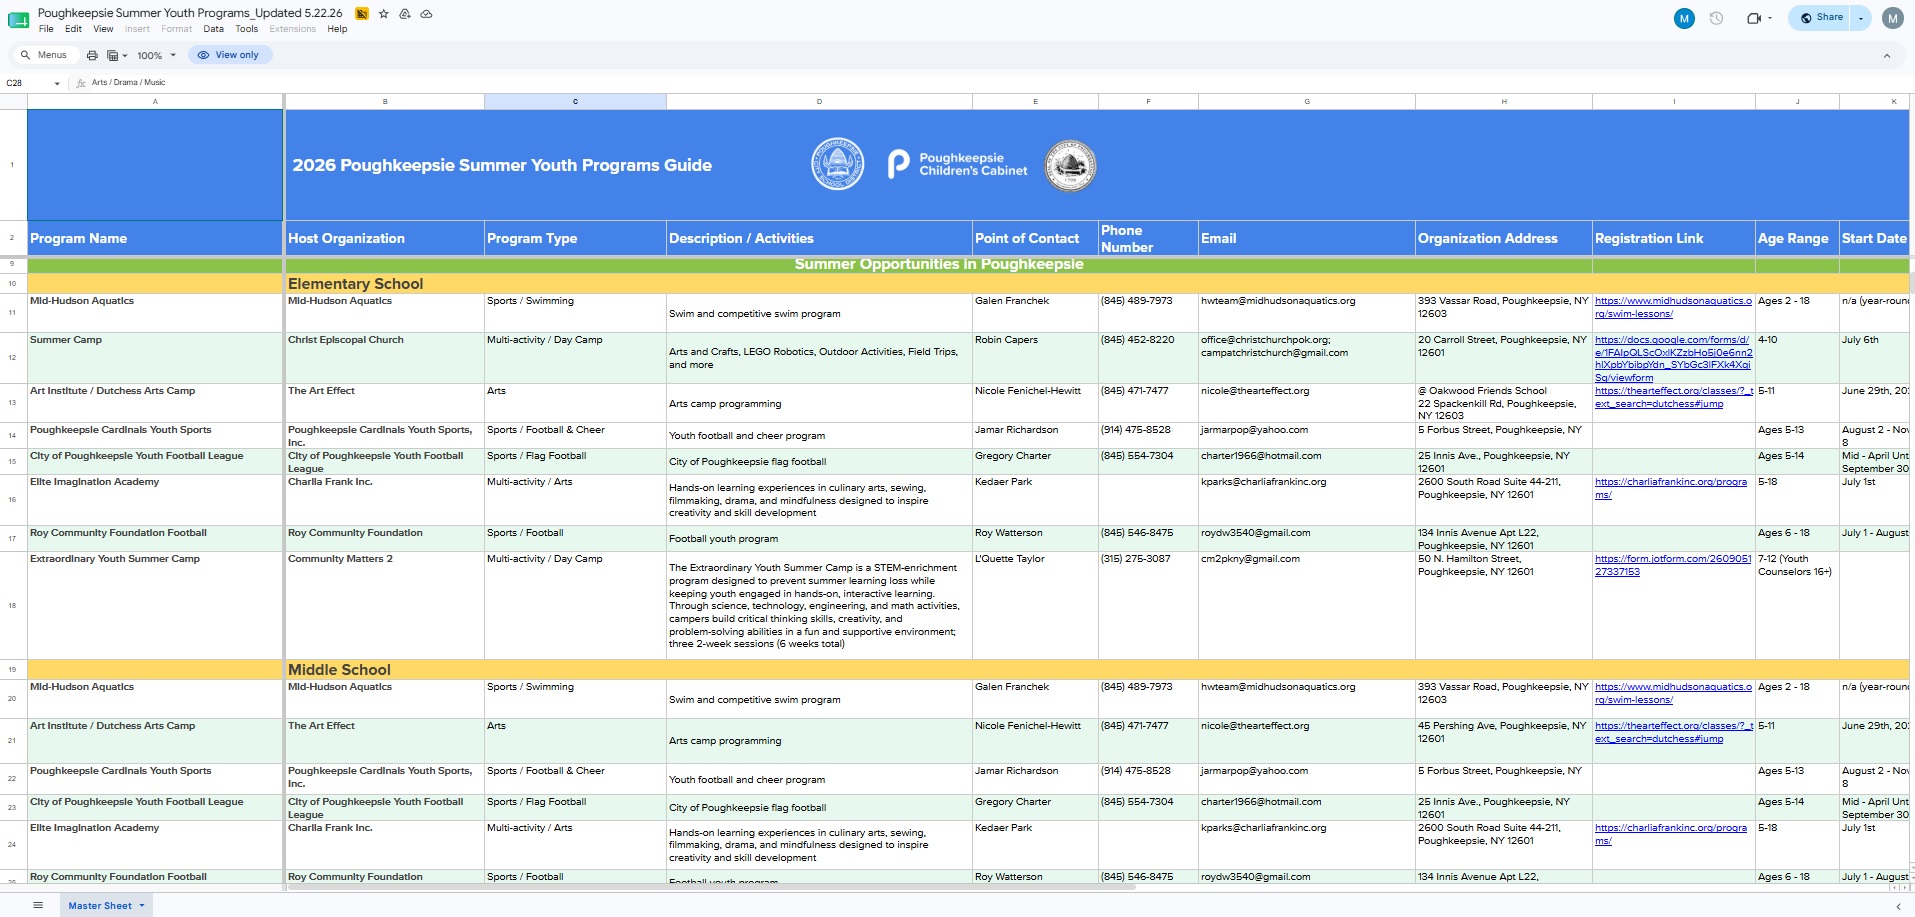Image resolution: width=1915 pixels, height=917 pixels.
Task: Open the File menu
Action: pyautogui.click(x=46, y=29)
